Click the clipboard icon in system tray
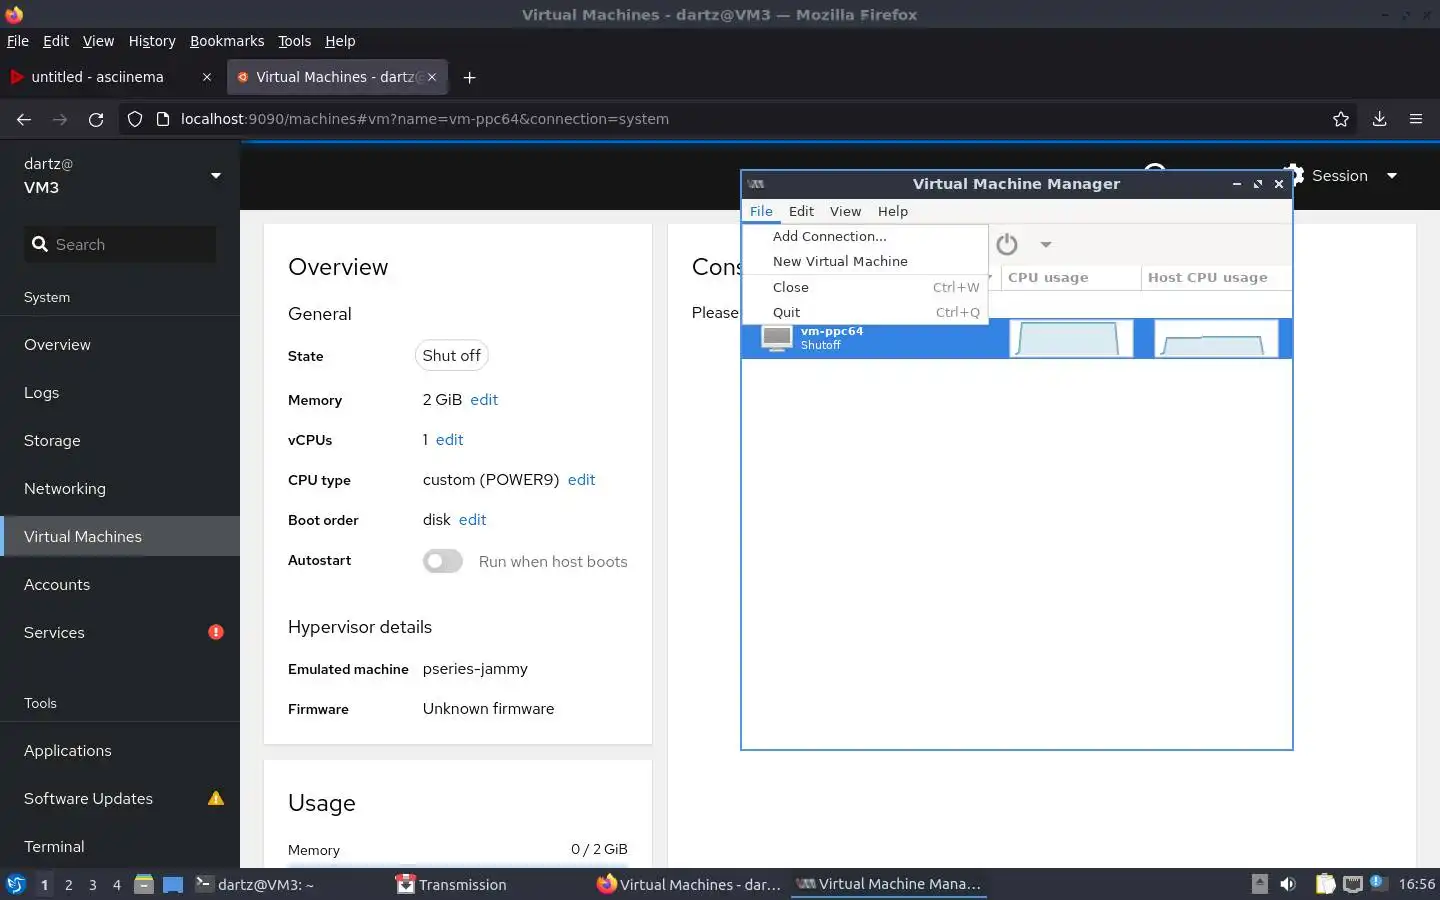 (1325, 884)
